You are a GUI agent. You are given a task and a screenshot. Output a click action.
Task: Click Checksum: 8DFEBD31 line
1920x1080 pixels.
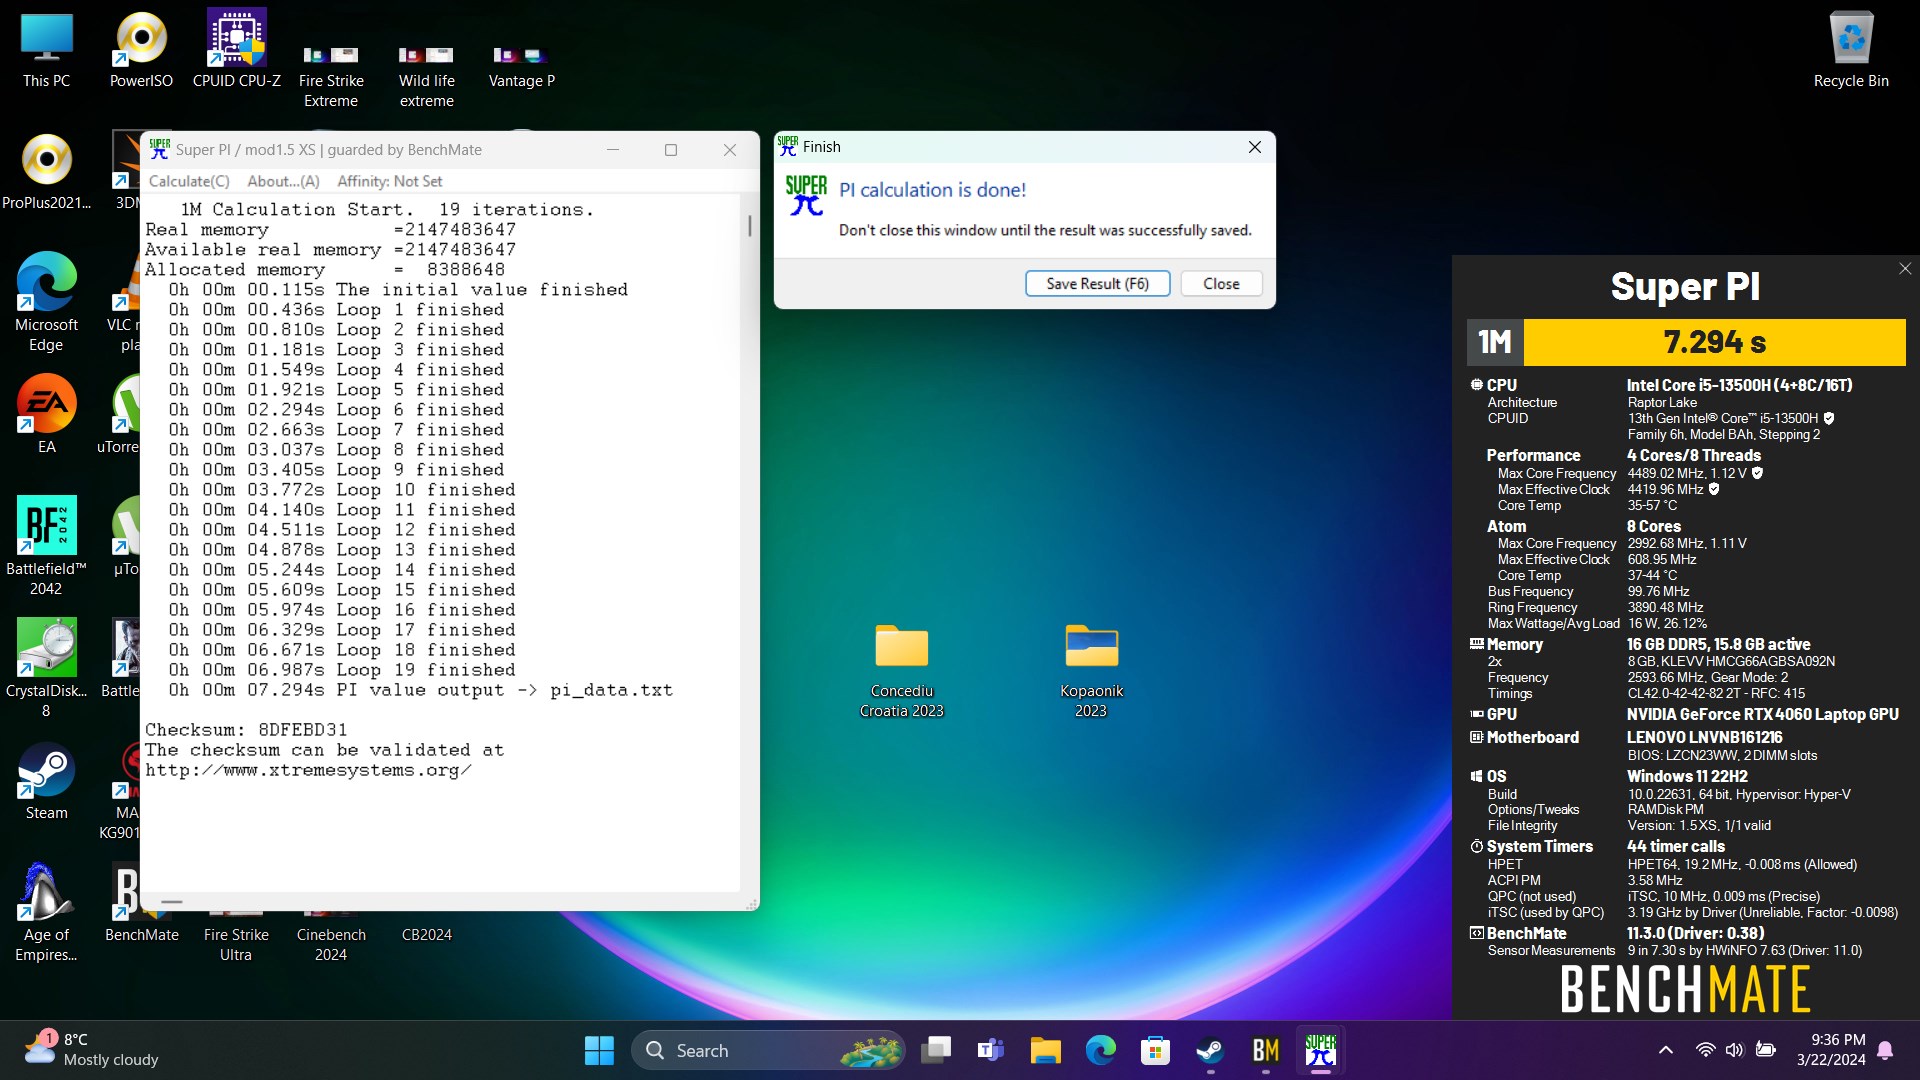246,730
